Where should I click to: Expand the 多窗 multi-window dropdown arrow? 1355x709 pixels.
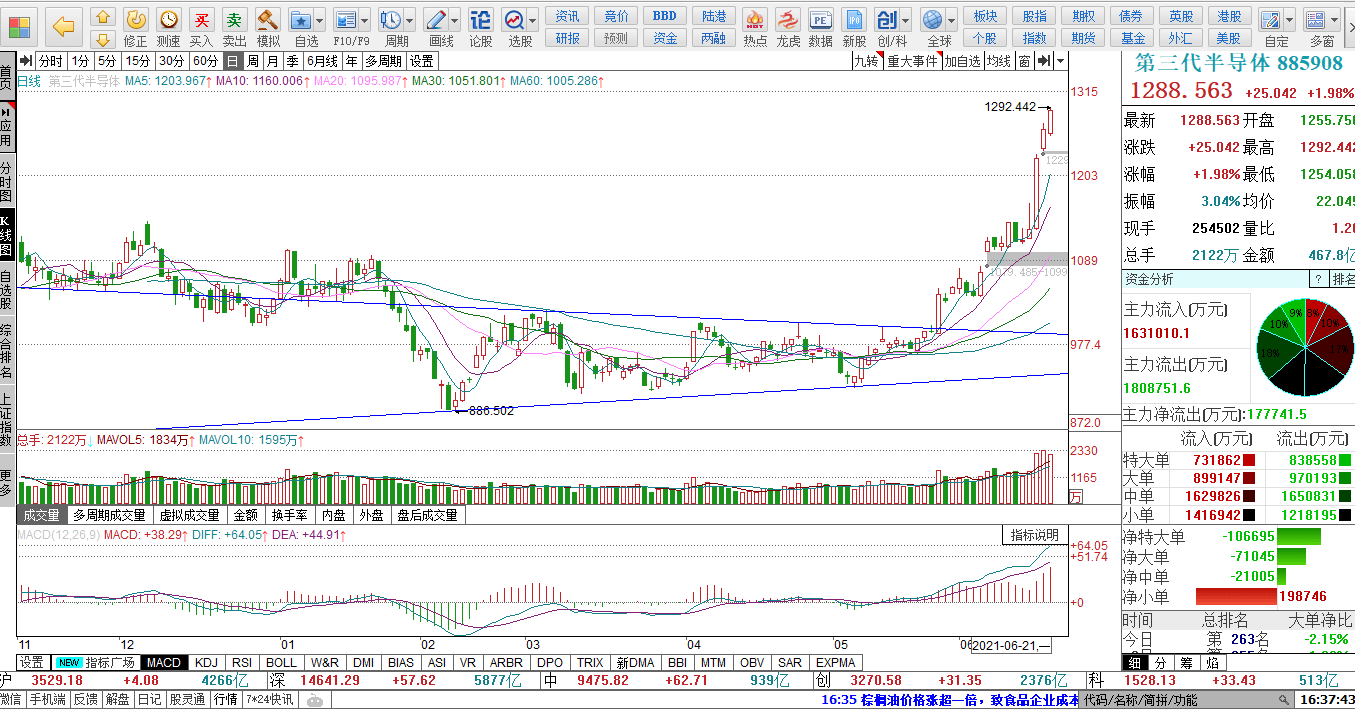[x=1334, y=19]
